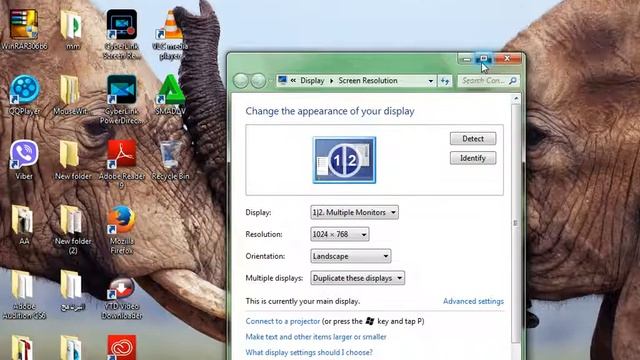Open the AA folder
The image size is (640, 360).
24,225
